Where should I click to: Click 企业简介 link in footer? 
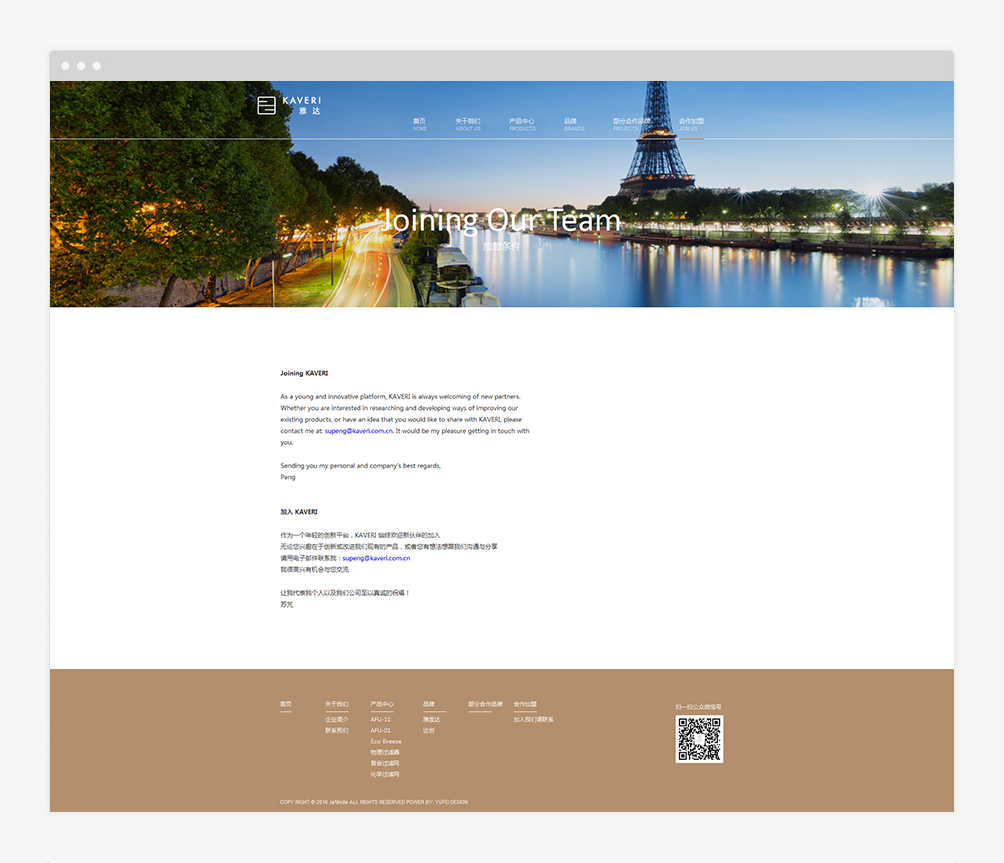click(x=336, y=719)
